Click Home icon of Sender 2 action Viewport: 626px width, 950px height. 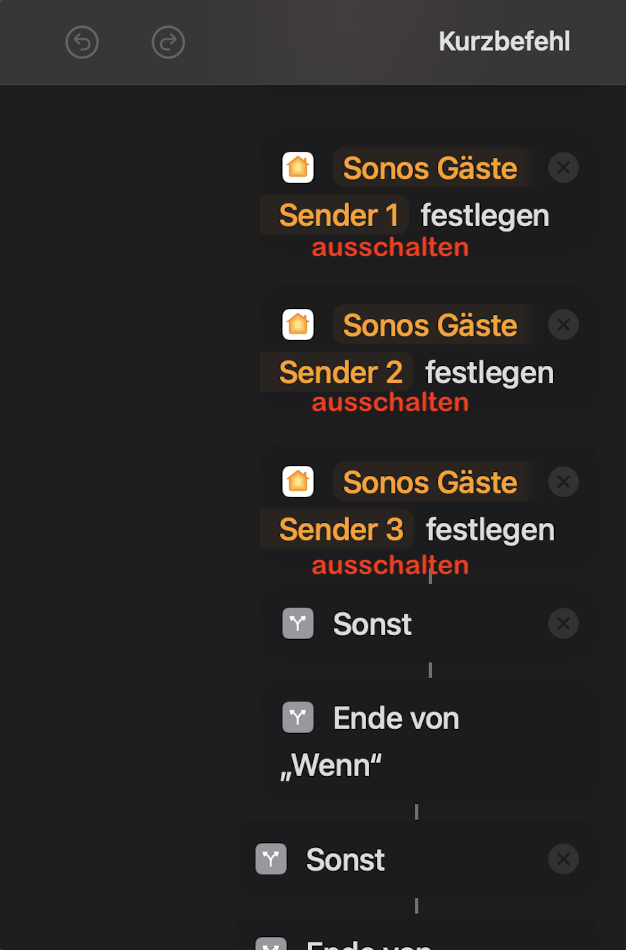(298, 324)
